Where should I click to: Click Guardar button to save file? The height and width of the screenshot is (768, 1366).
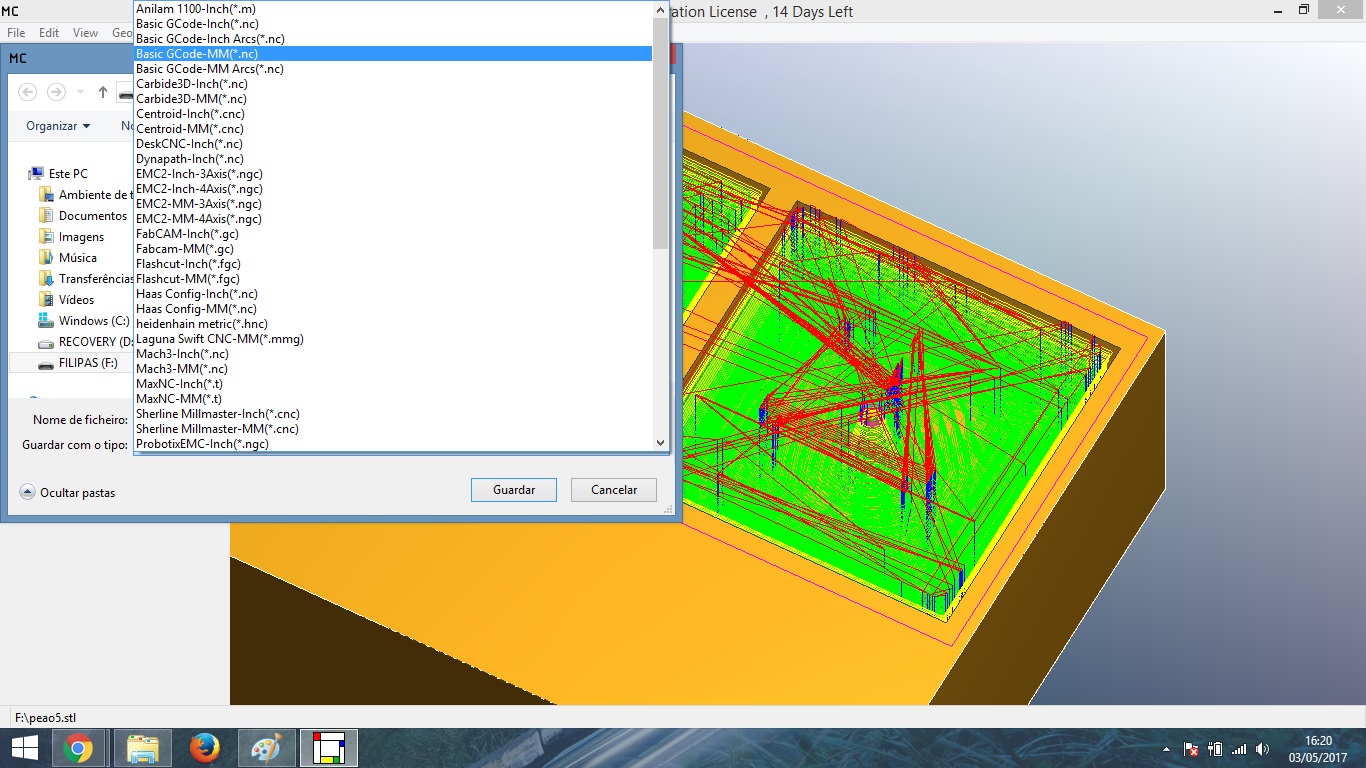(514, 490)
